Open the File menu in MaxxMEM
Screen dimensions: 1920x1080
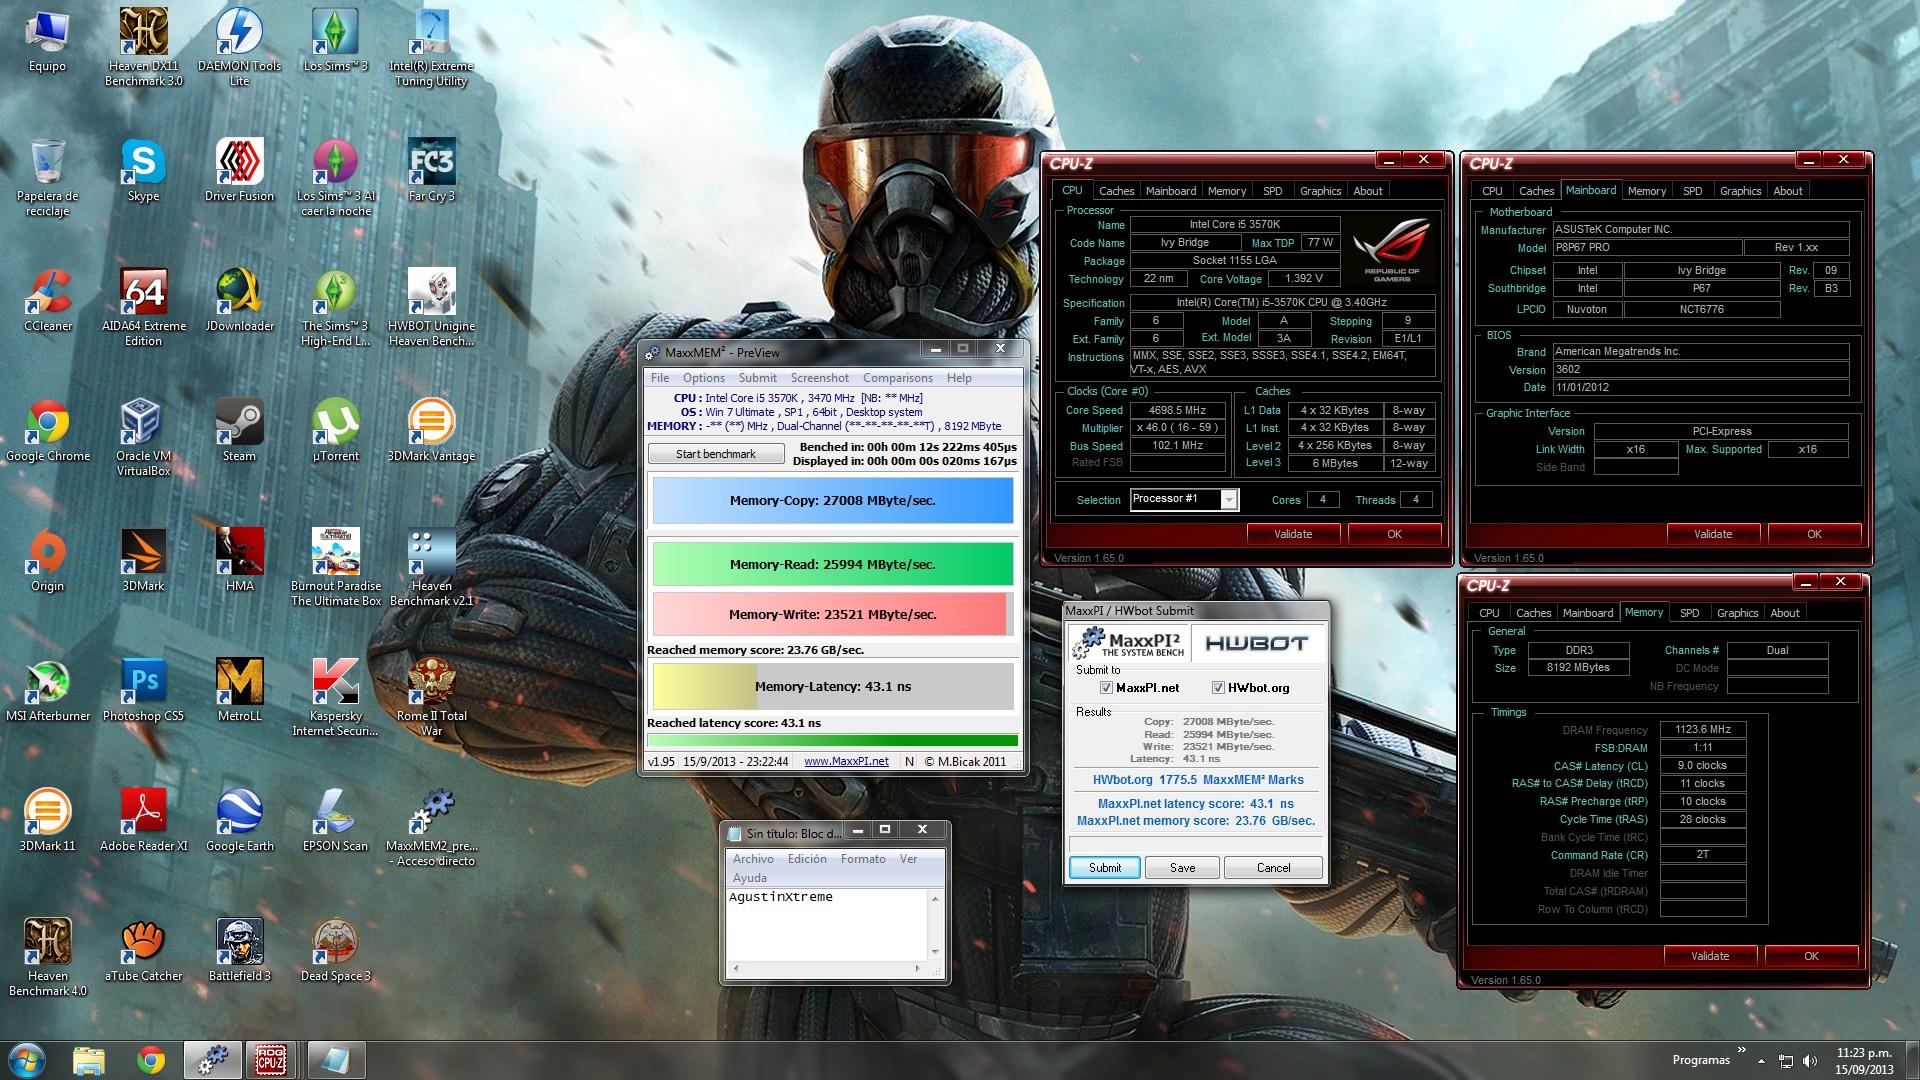click(x=660, y=378)
